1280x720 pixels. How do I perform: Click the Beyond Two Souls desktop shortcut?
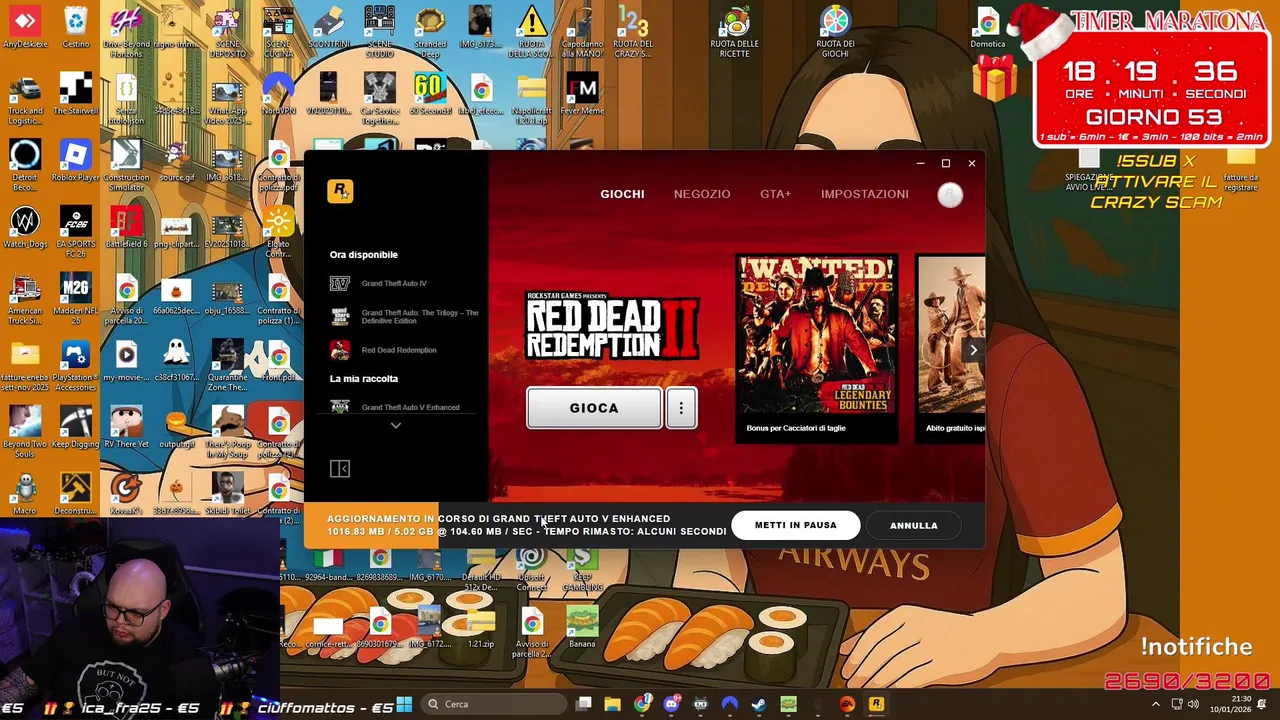tap(25, 432)
